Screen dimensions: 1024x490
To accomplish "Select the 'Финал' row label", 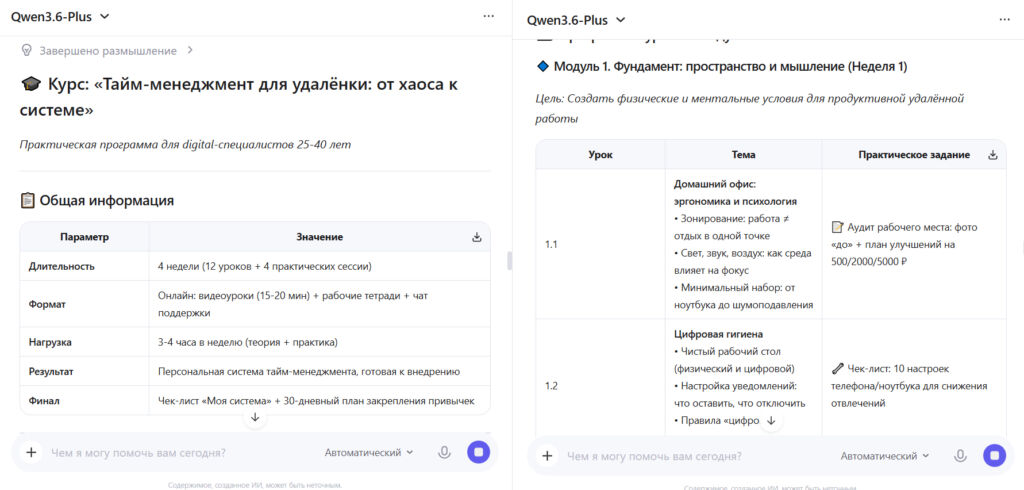I will coord(44,400).
